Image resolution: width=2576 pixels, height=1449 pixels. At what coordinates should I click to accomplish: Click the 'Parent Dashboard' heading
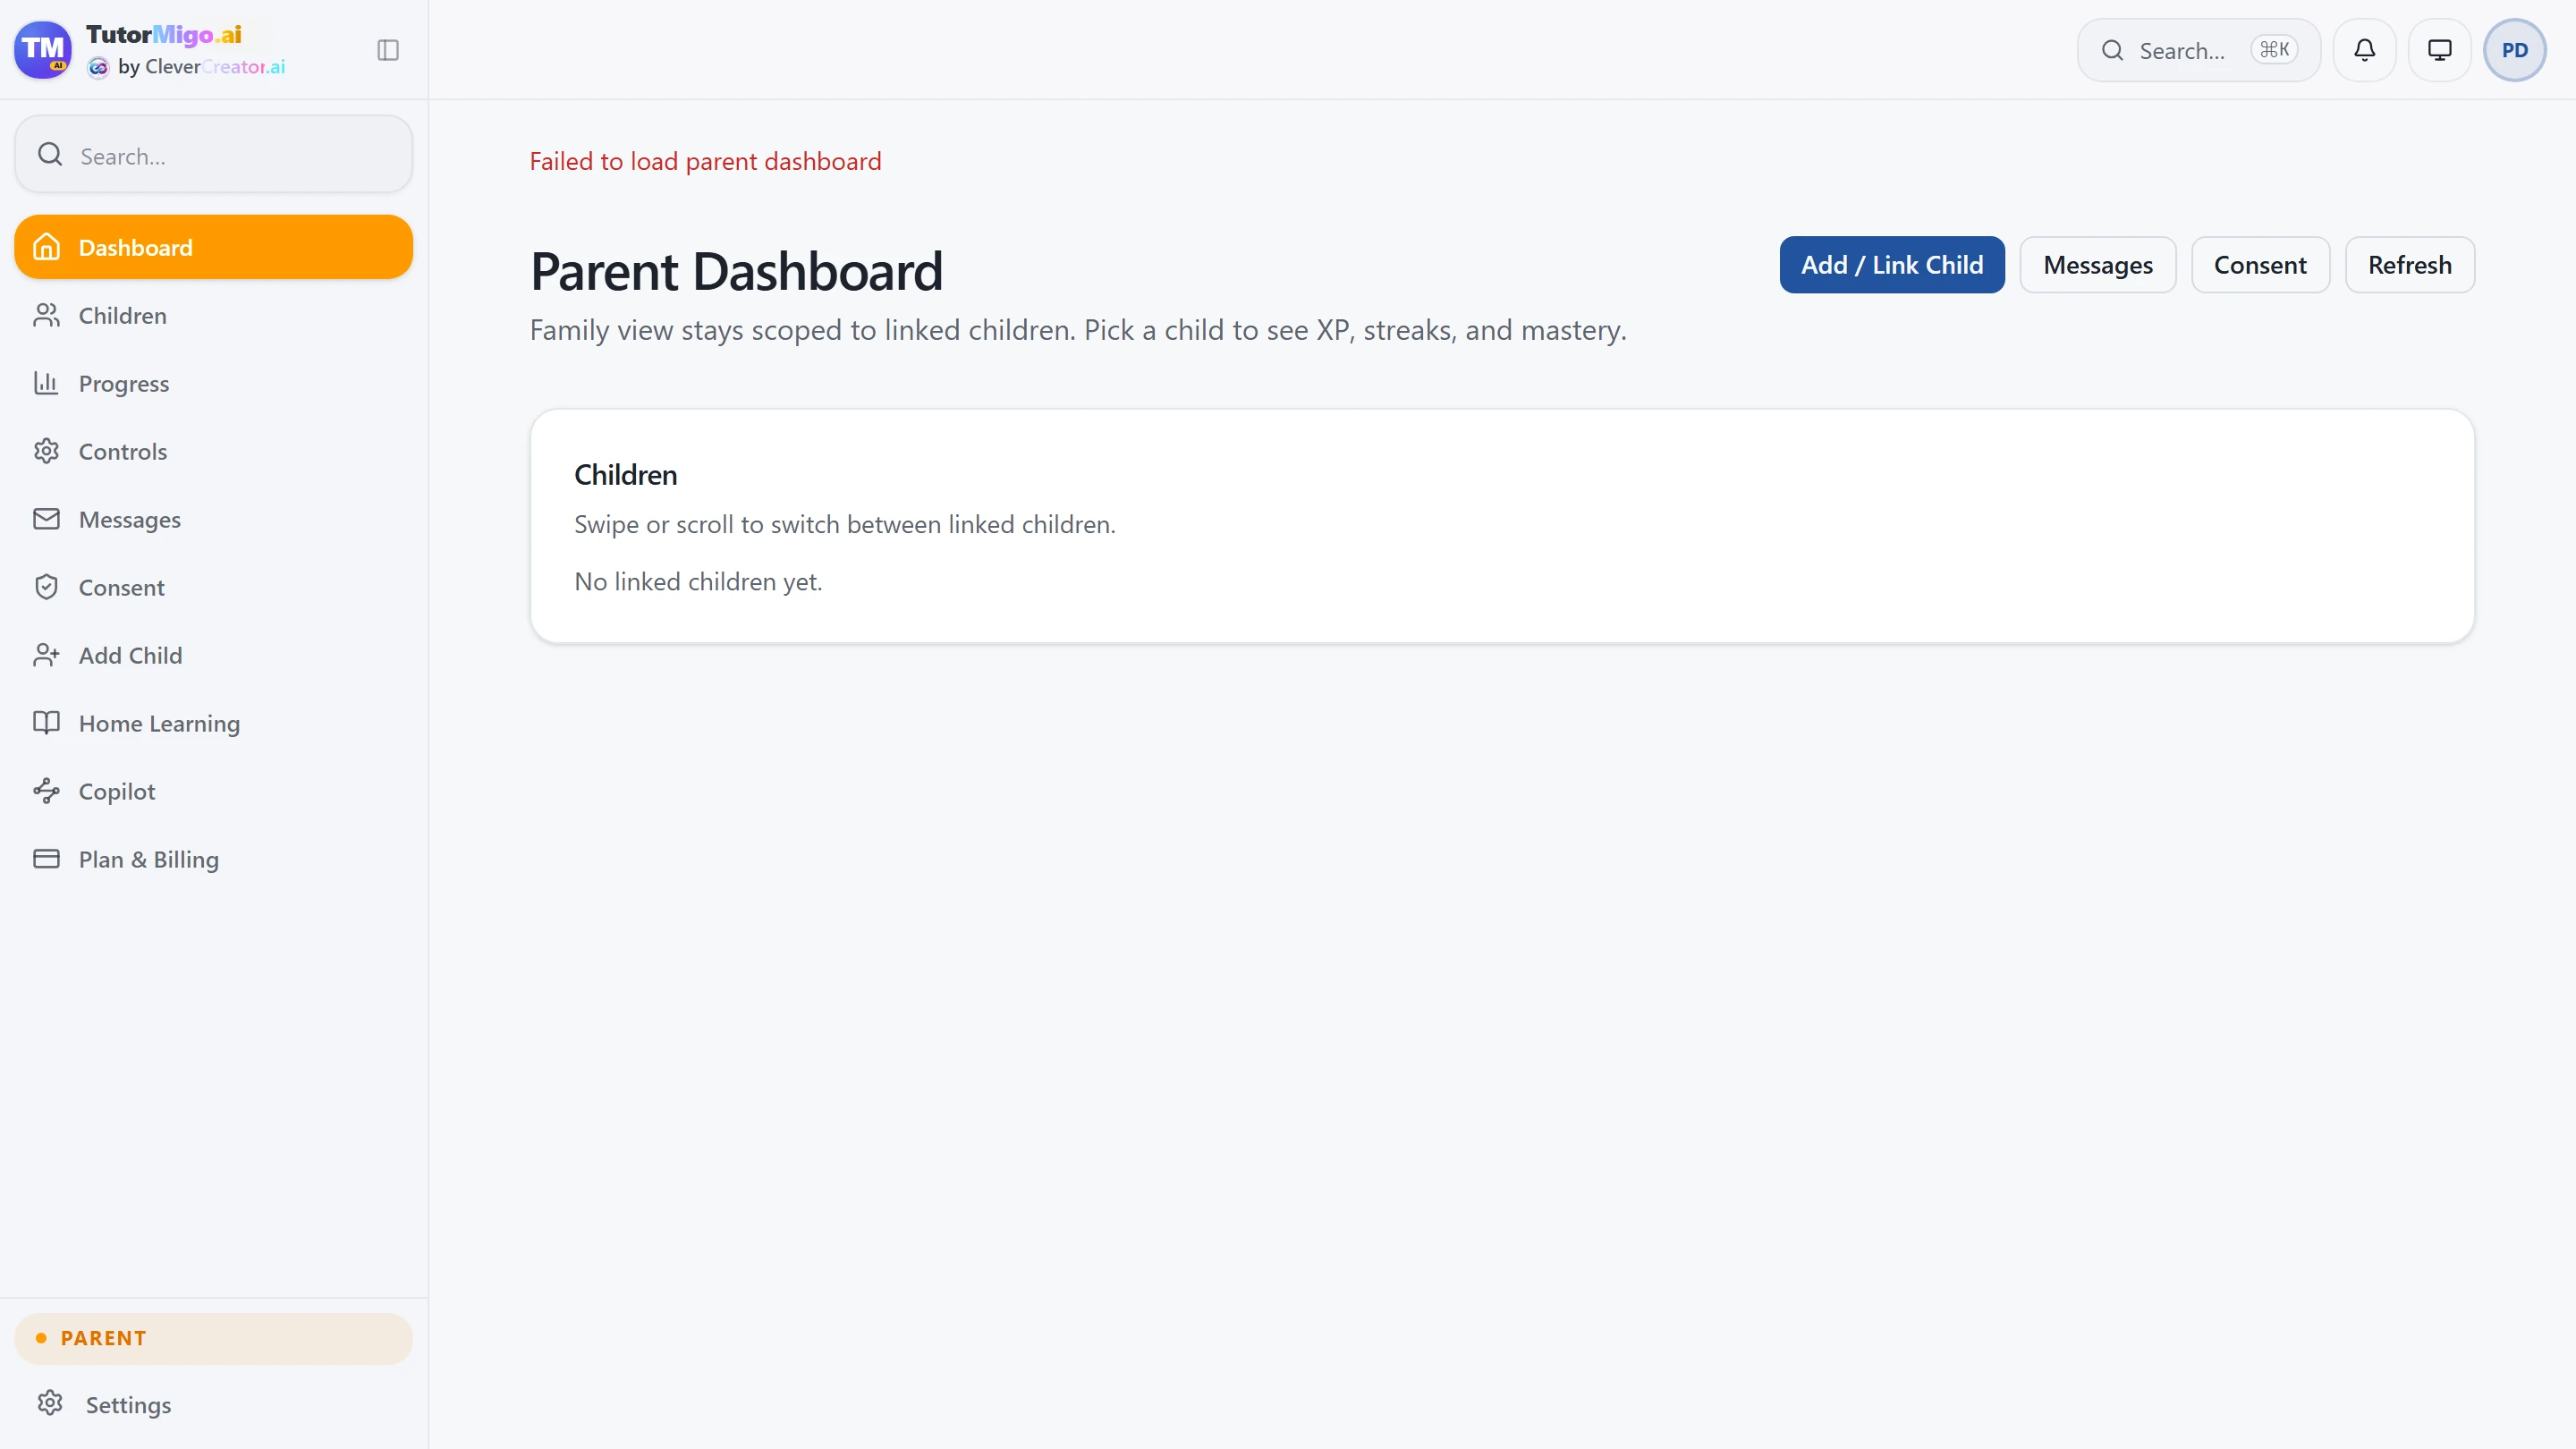pos(736,271)
